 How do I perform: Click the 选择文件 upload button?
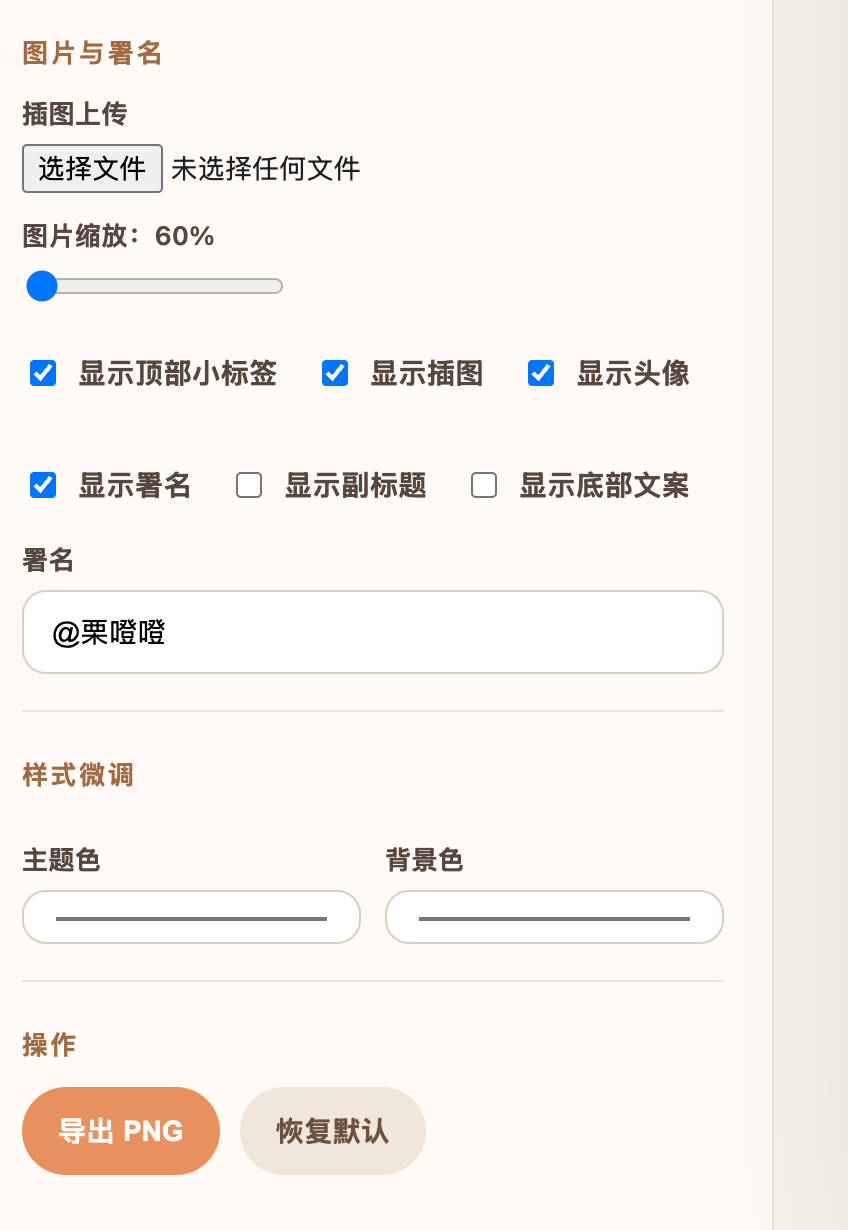click(92, 169)
